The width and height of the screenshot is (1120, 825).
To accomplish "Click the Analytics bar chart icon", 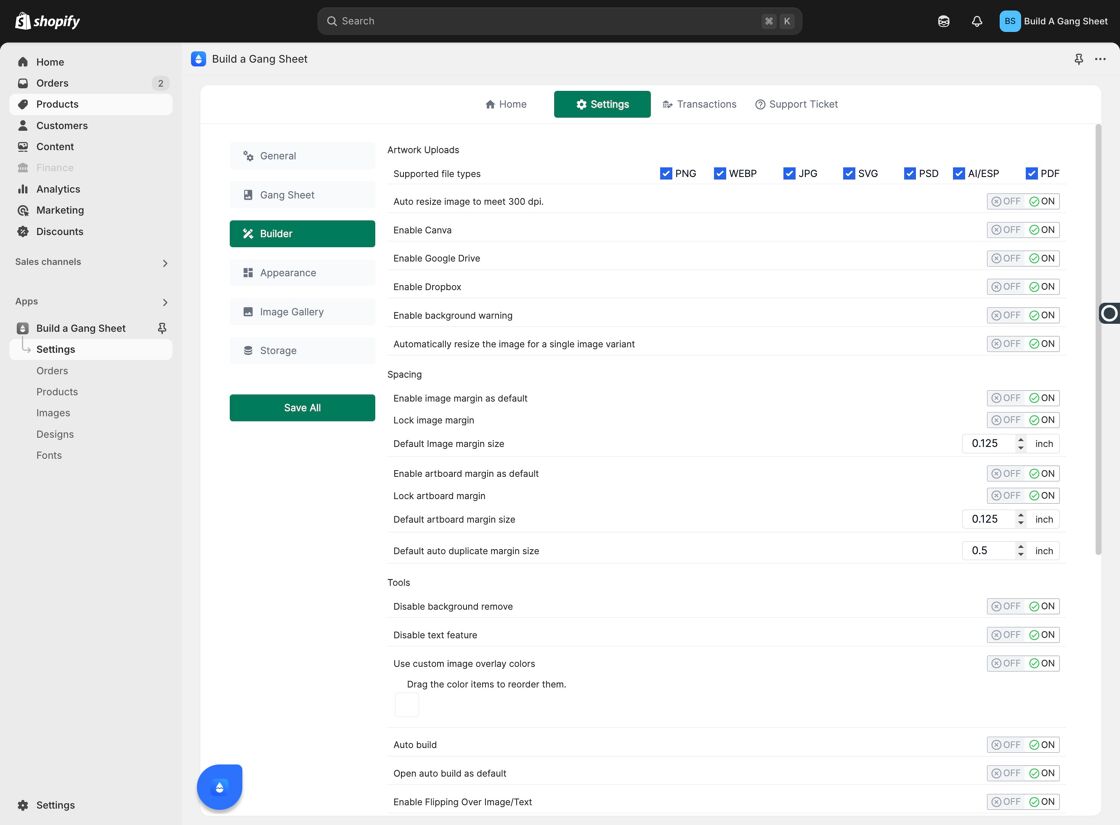I will point(23,189).
